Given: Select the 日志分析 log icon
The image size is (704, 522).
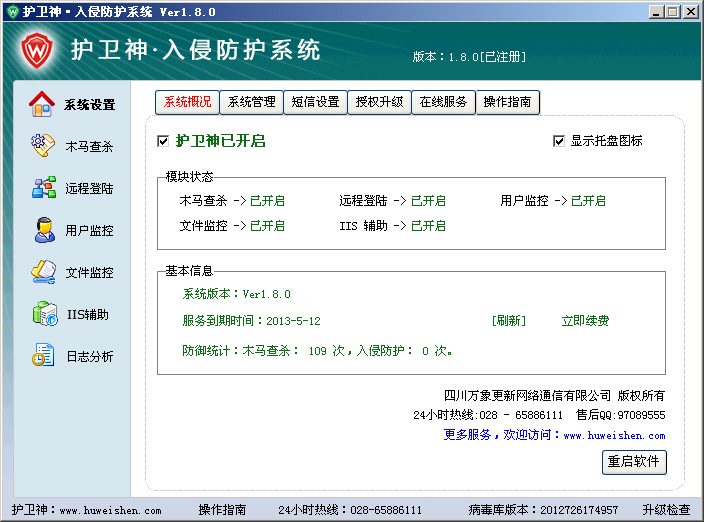Looking at the screenshot, I should (x=42, y=356).
